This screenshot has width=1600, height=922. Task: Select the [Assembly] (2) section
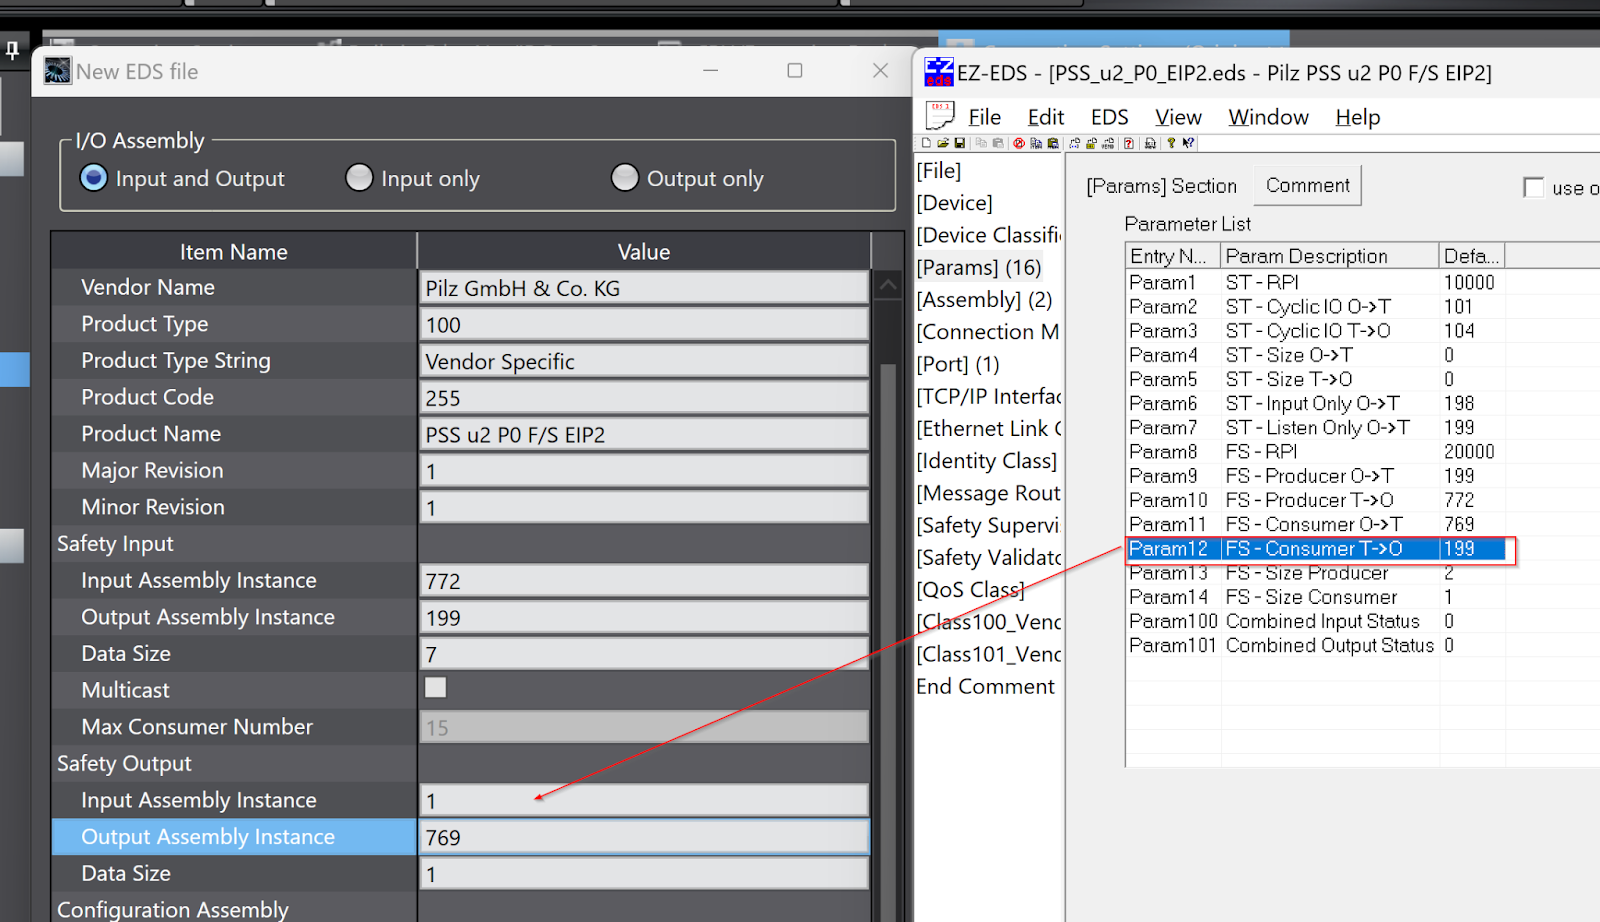[x=984, y=299]
